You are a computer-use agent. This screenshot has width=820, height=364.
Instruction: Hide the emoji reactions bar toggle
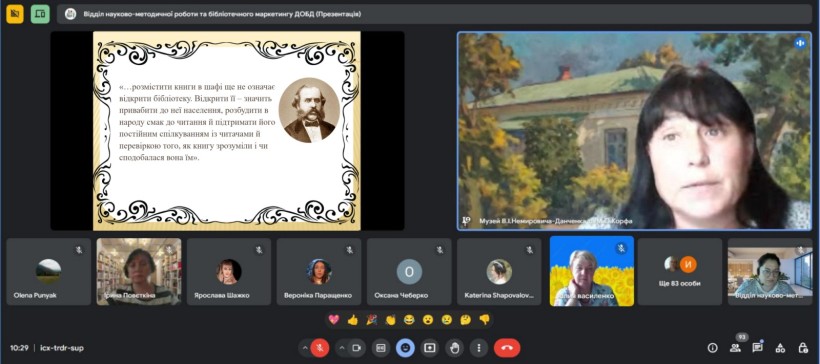click(405, 348)
